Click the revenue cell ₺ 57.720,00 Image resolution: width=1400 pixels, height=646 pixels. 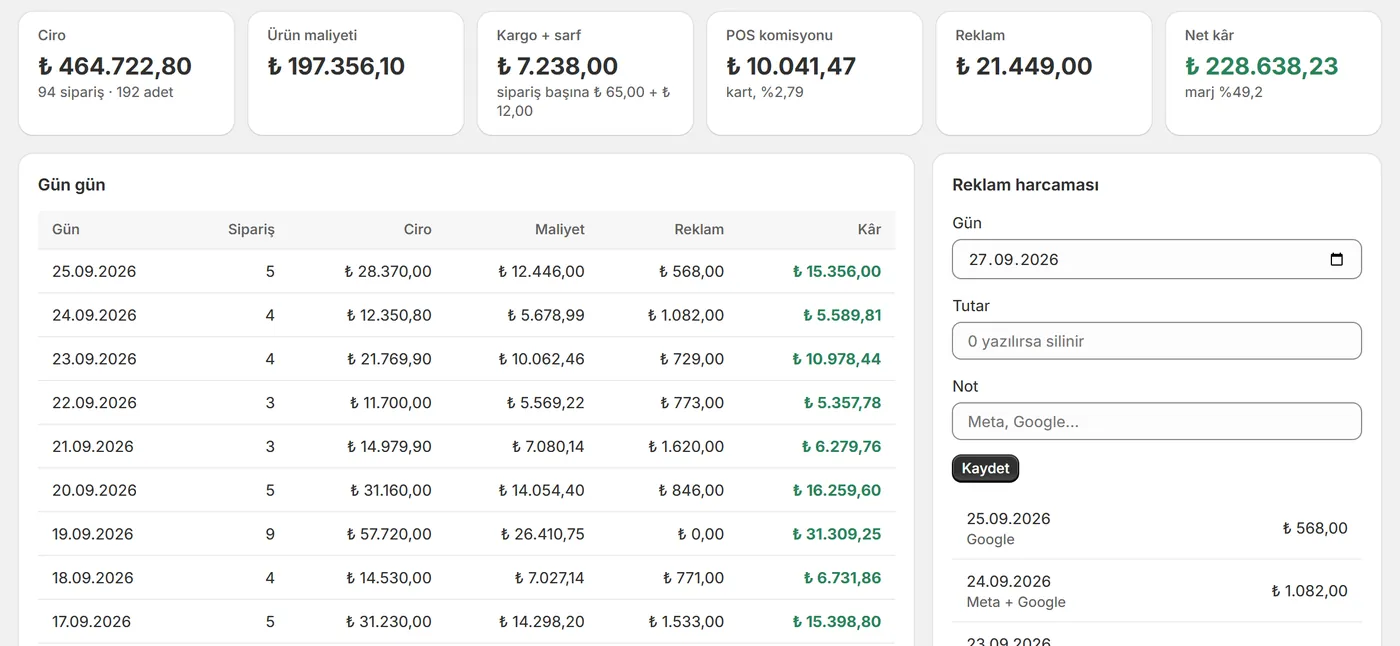389,534
